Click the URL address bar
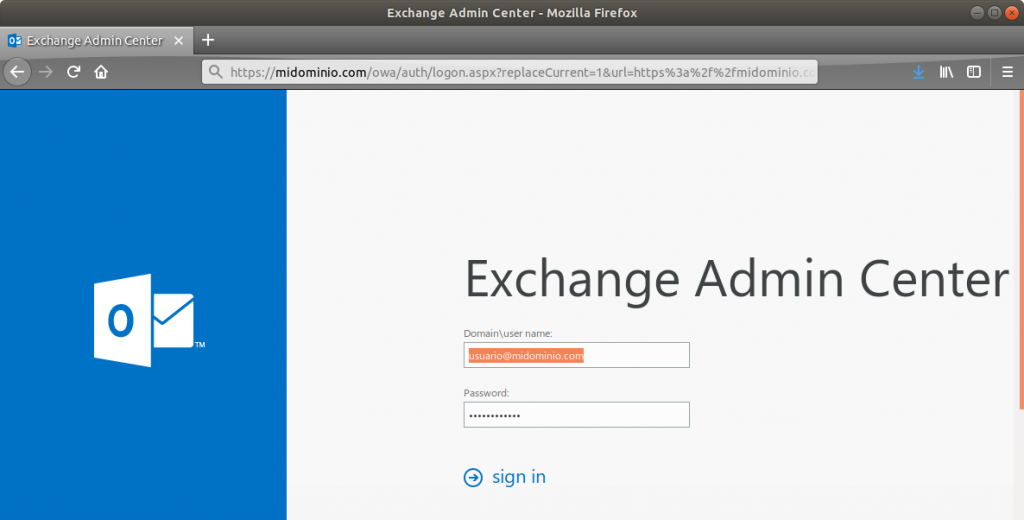The height and width of the screenshot is (520, 1024). 509,72
